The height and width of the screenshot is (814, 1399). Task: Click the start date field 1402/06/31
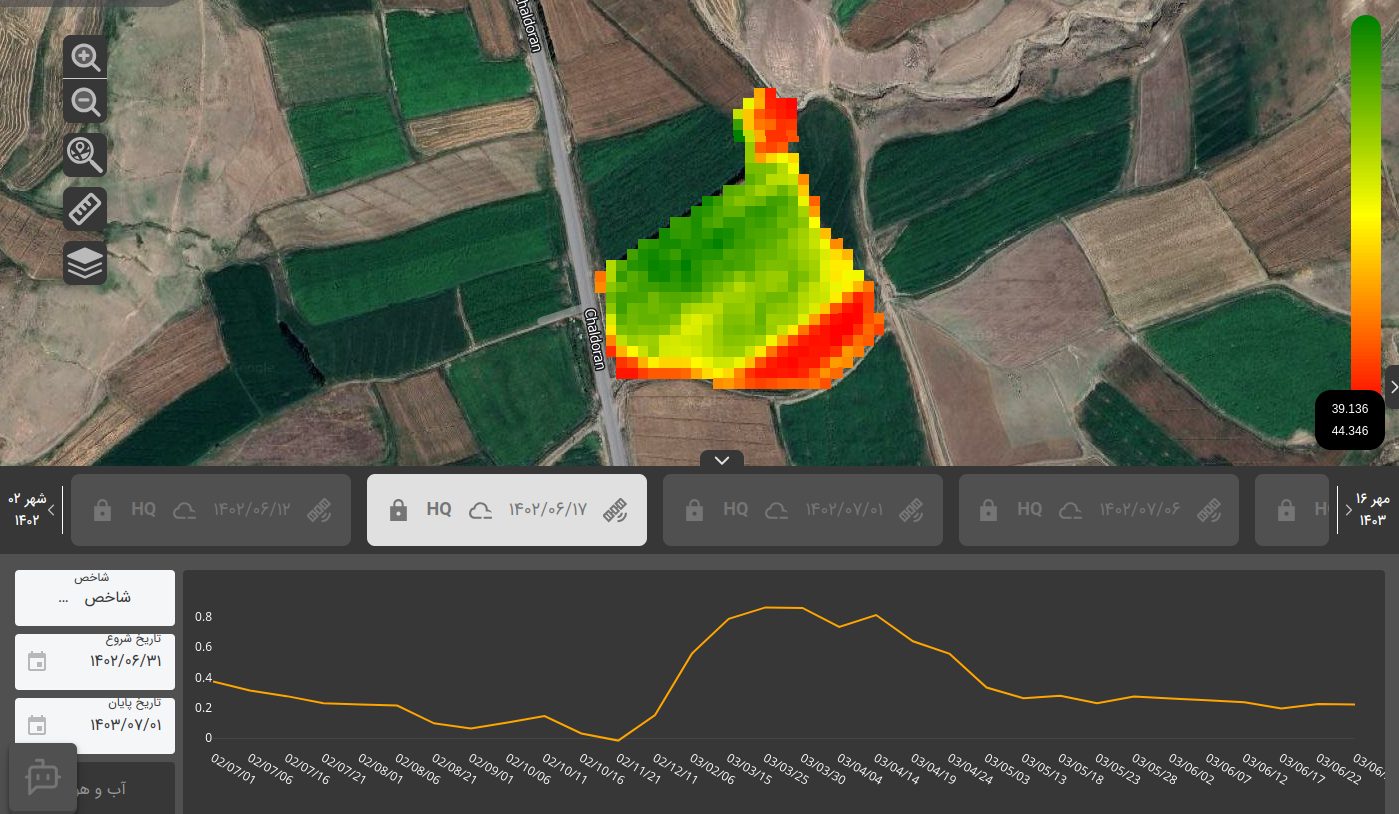click(x=95, y=662)
